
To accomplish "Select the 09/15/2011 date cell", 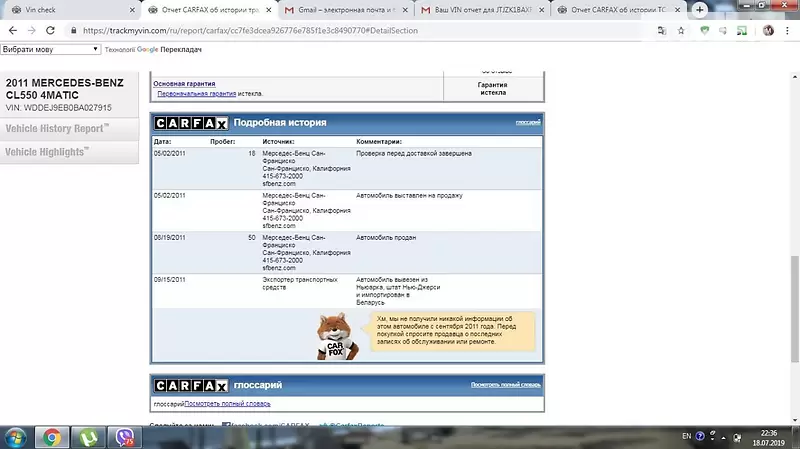I will [x=169, y=280].
